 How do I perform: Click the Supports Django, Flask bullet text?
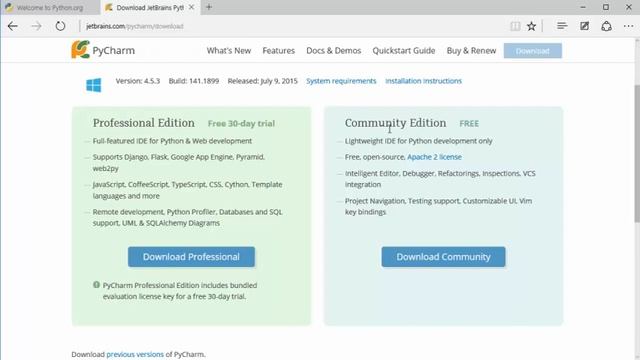(179, 162)
